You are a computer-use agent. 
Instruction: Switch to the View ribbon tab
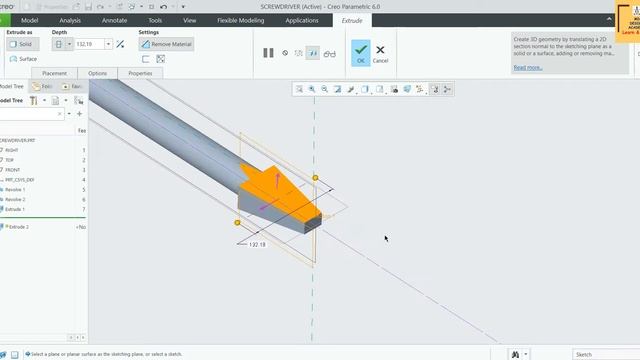189,20
